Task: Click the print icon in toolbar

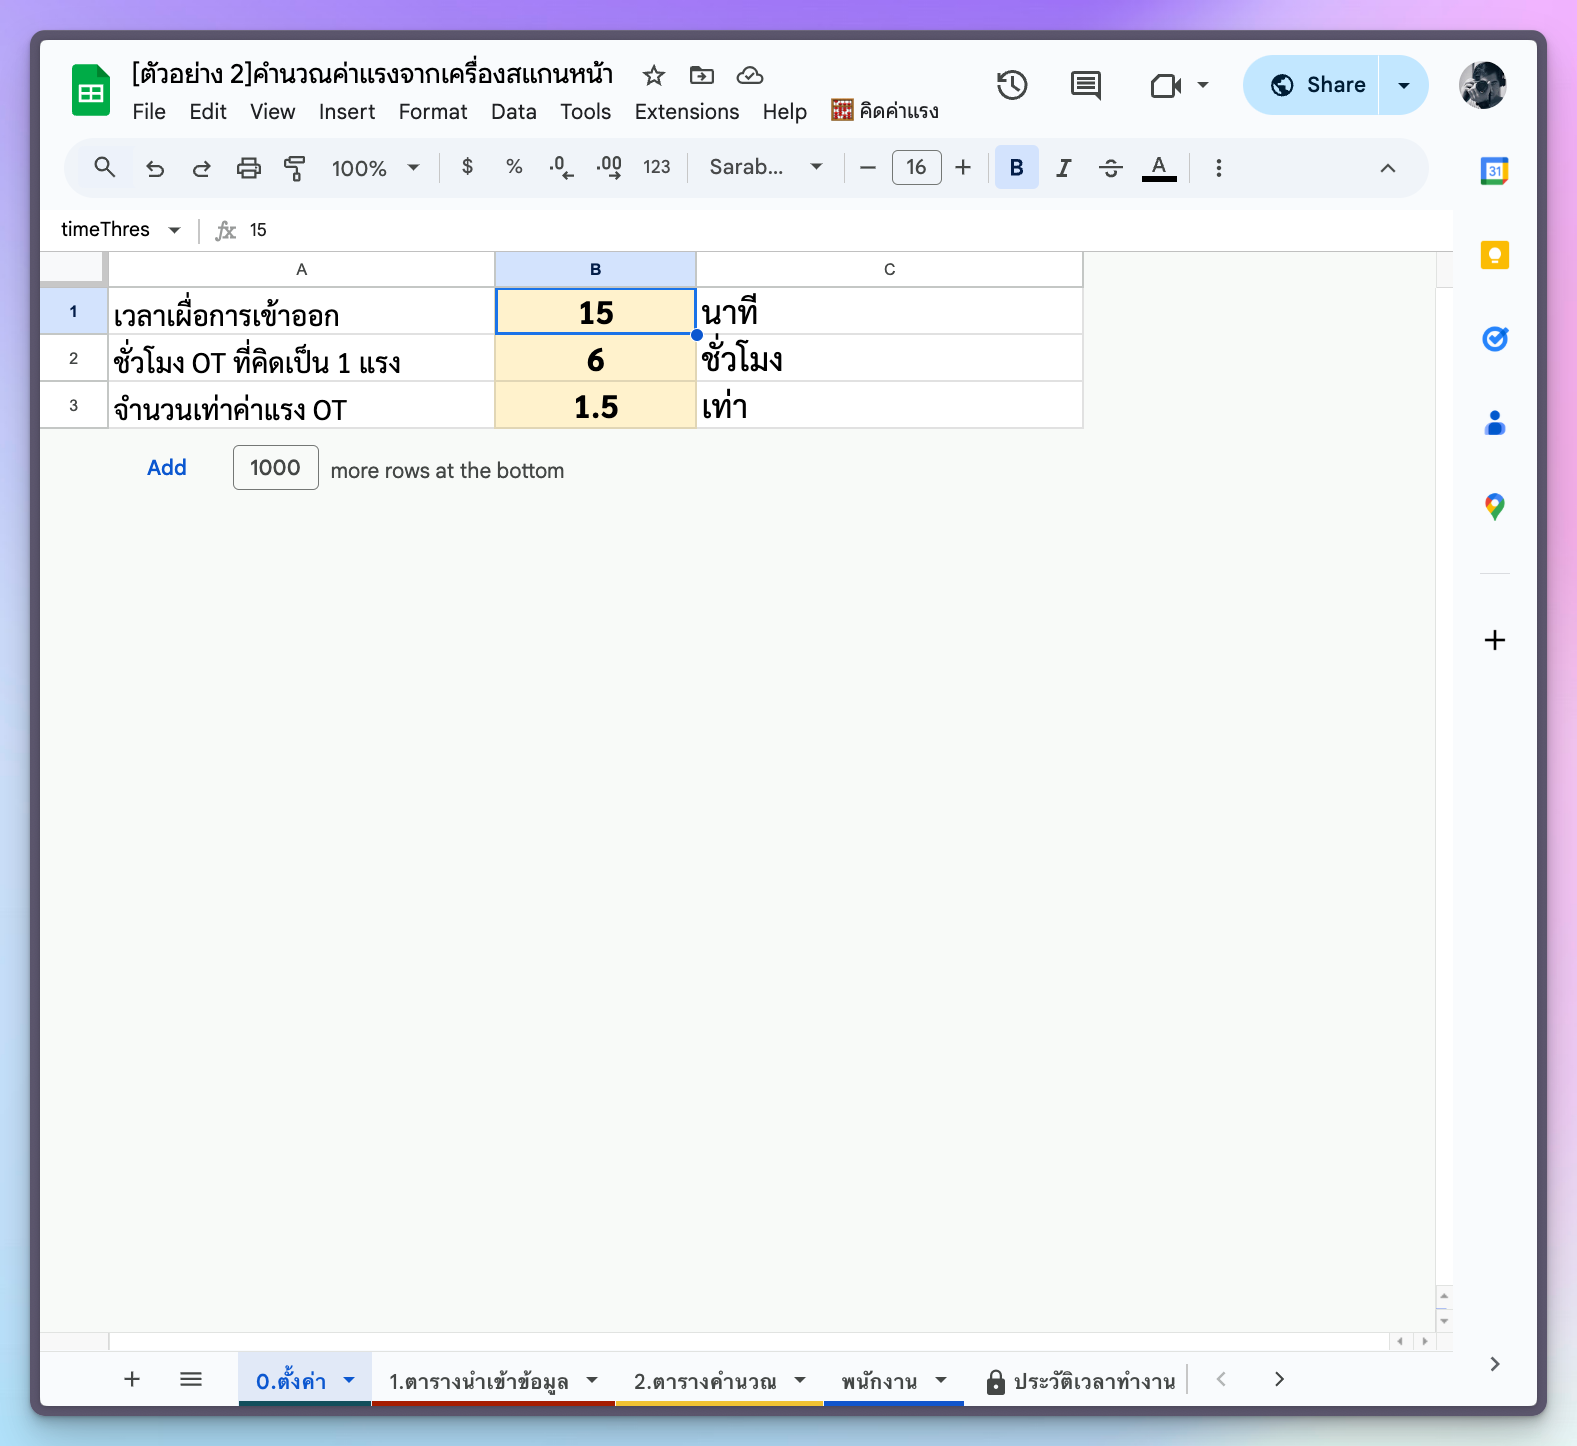Action: pos(248,168)
